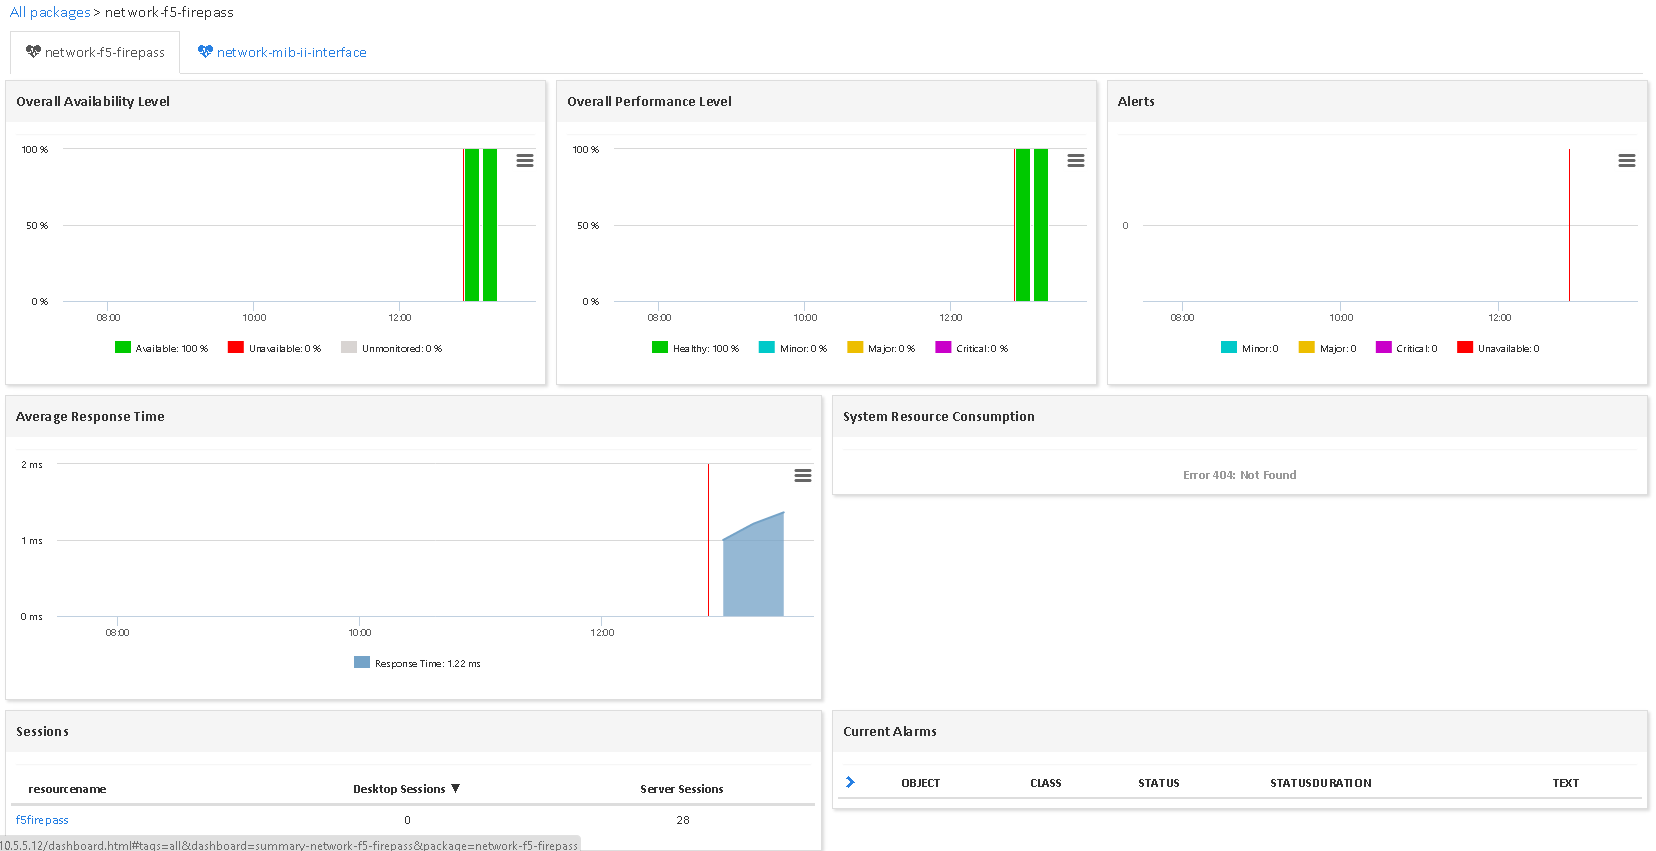Switch to network-mib-ii-interface tab
The width and height of the screenshot is (1656, 851).
[291, 53]
